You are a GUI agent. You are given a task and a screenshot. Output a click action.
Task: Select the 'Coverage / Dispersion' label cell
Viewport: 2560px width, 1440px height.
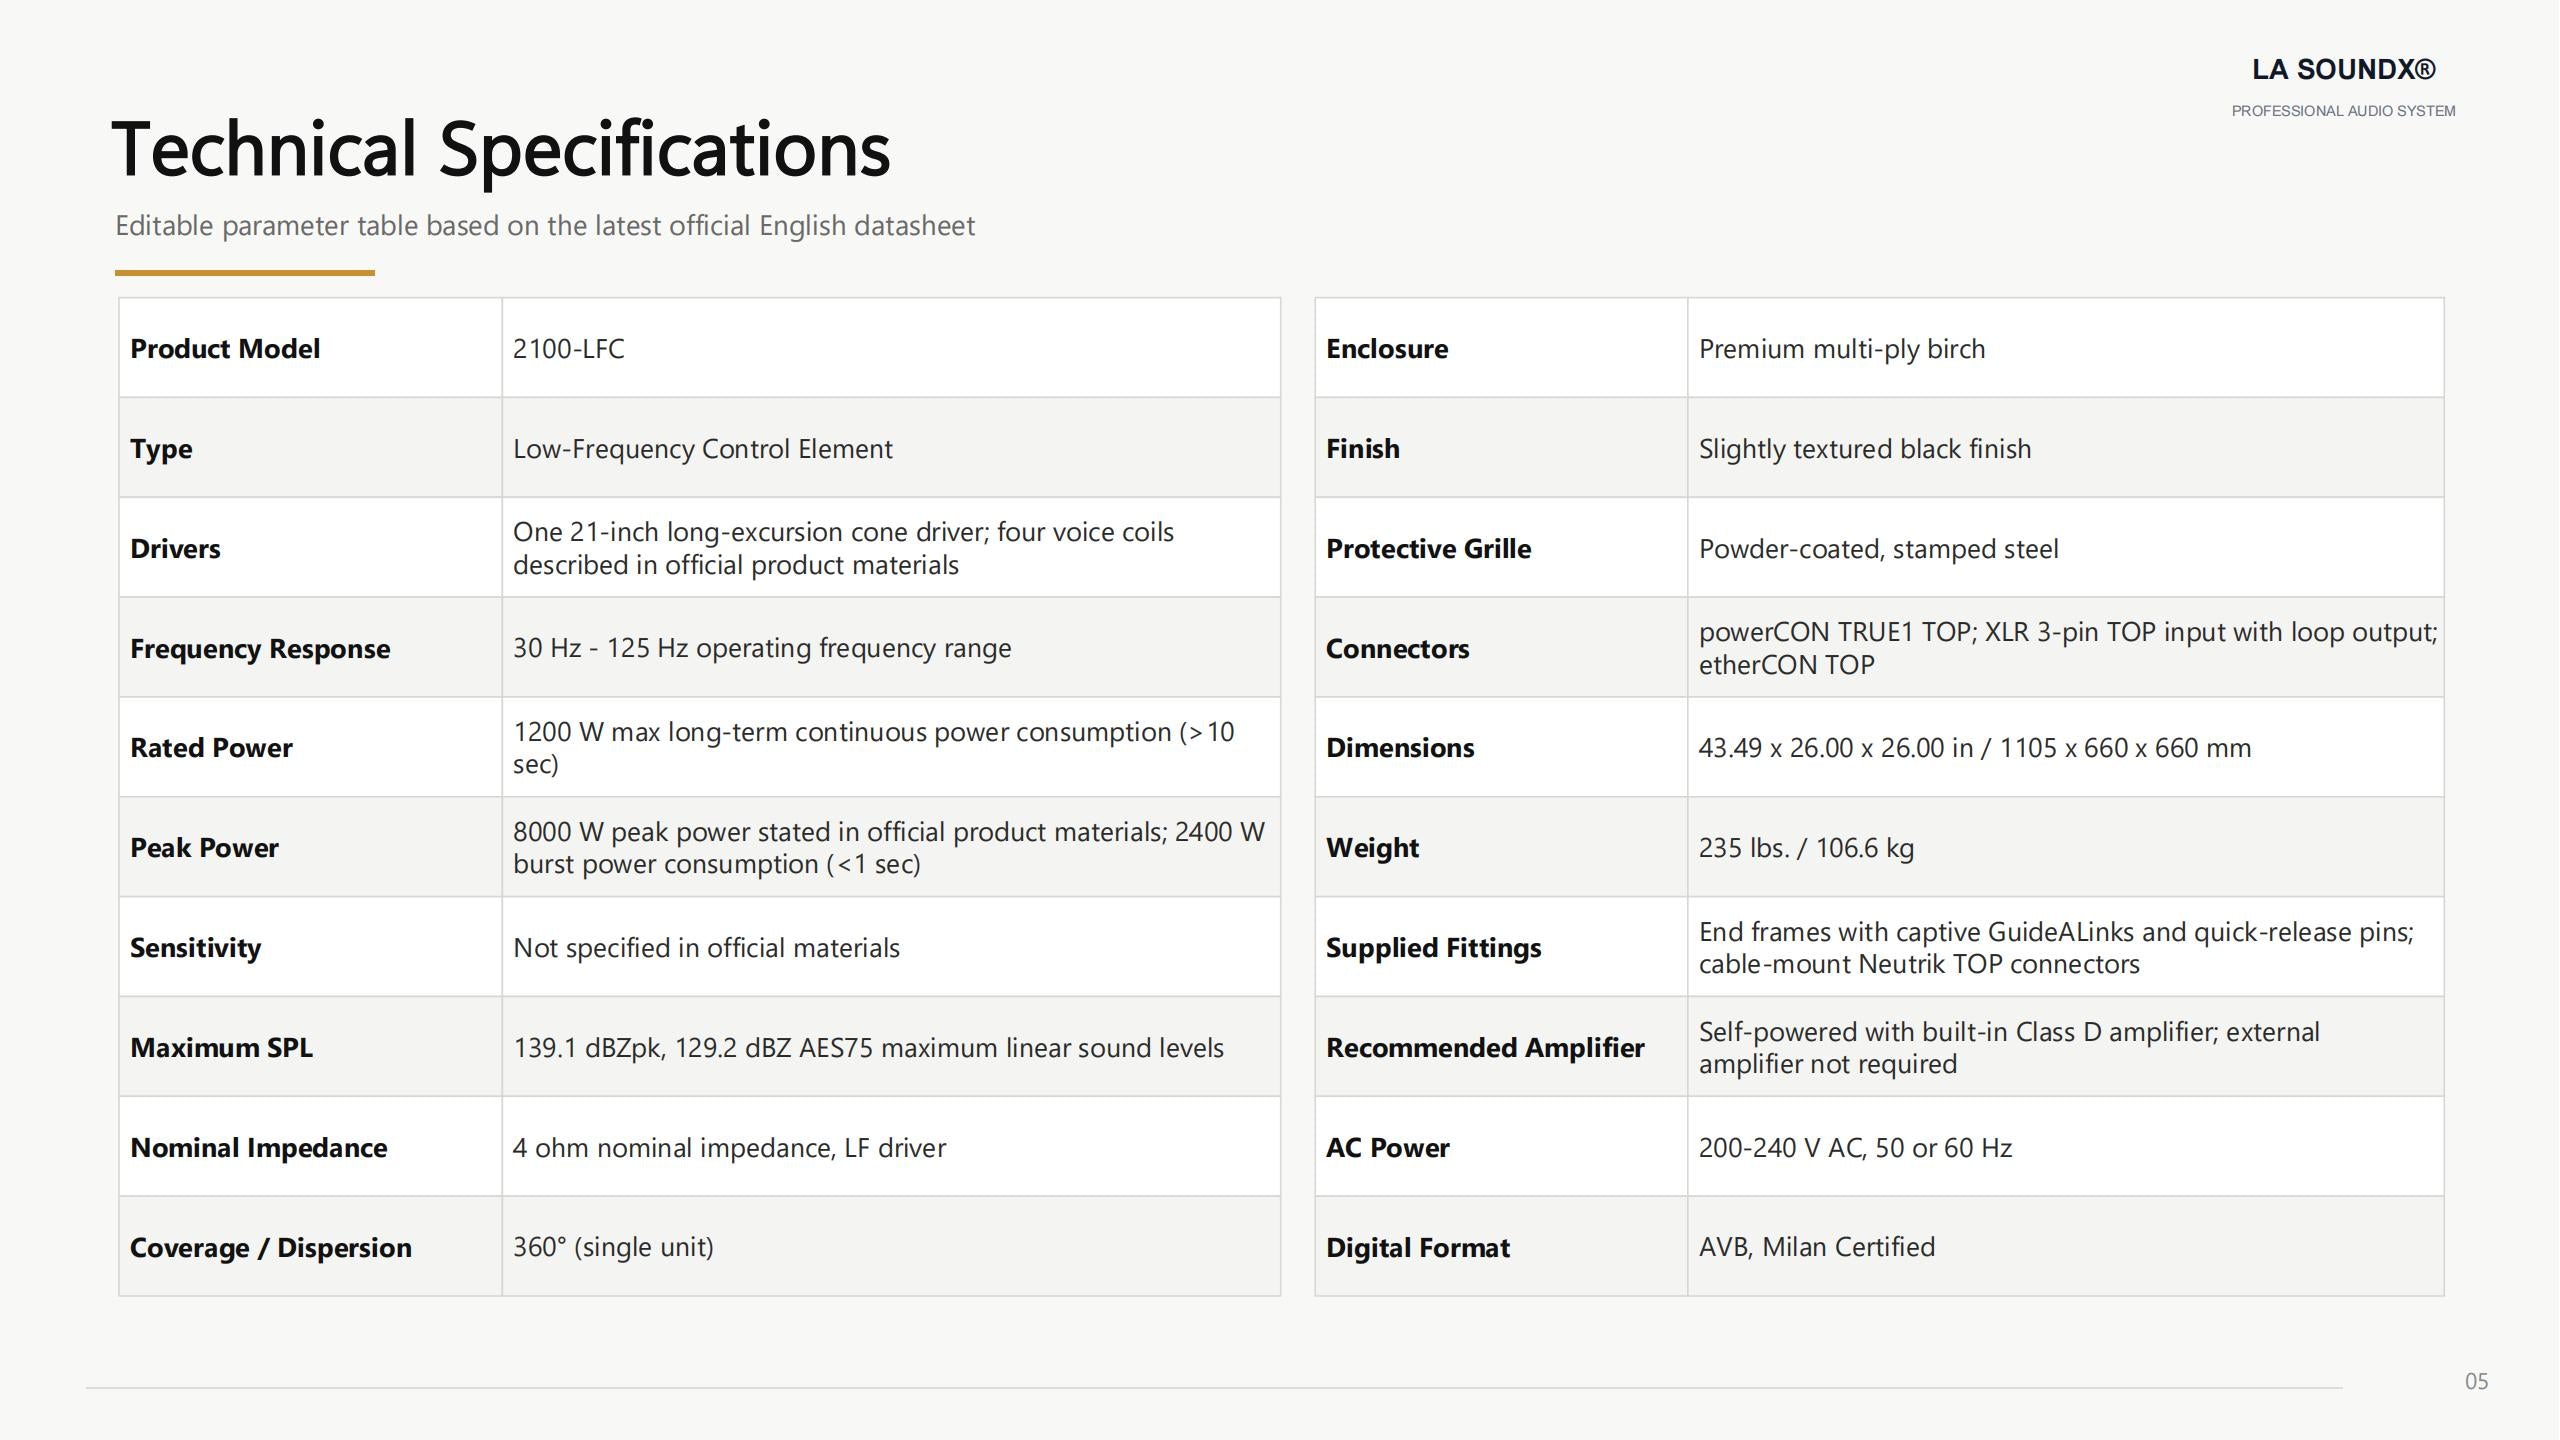pos(310,1247)
